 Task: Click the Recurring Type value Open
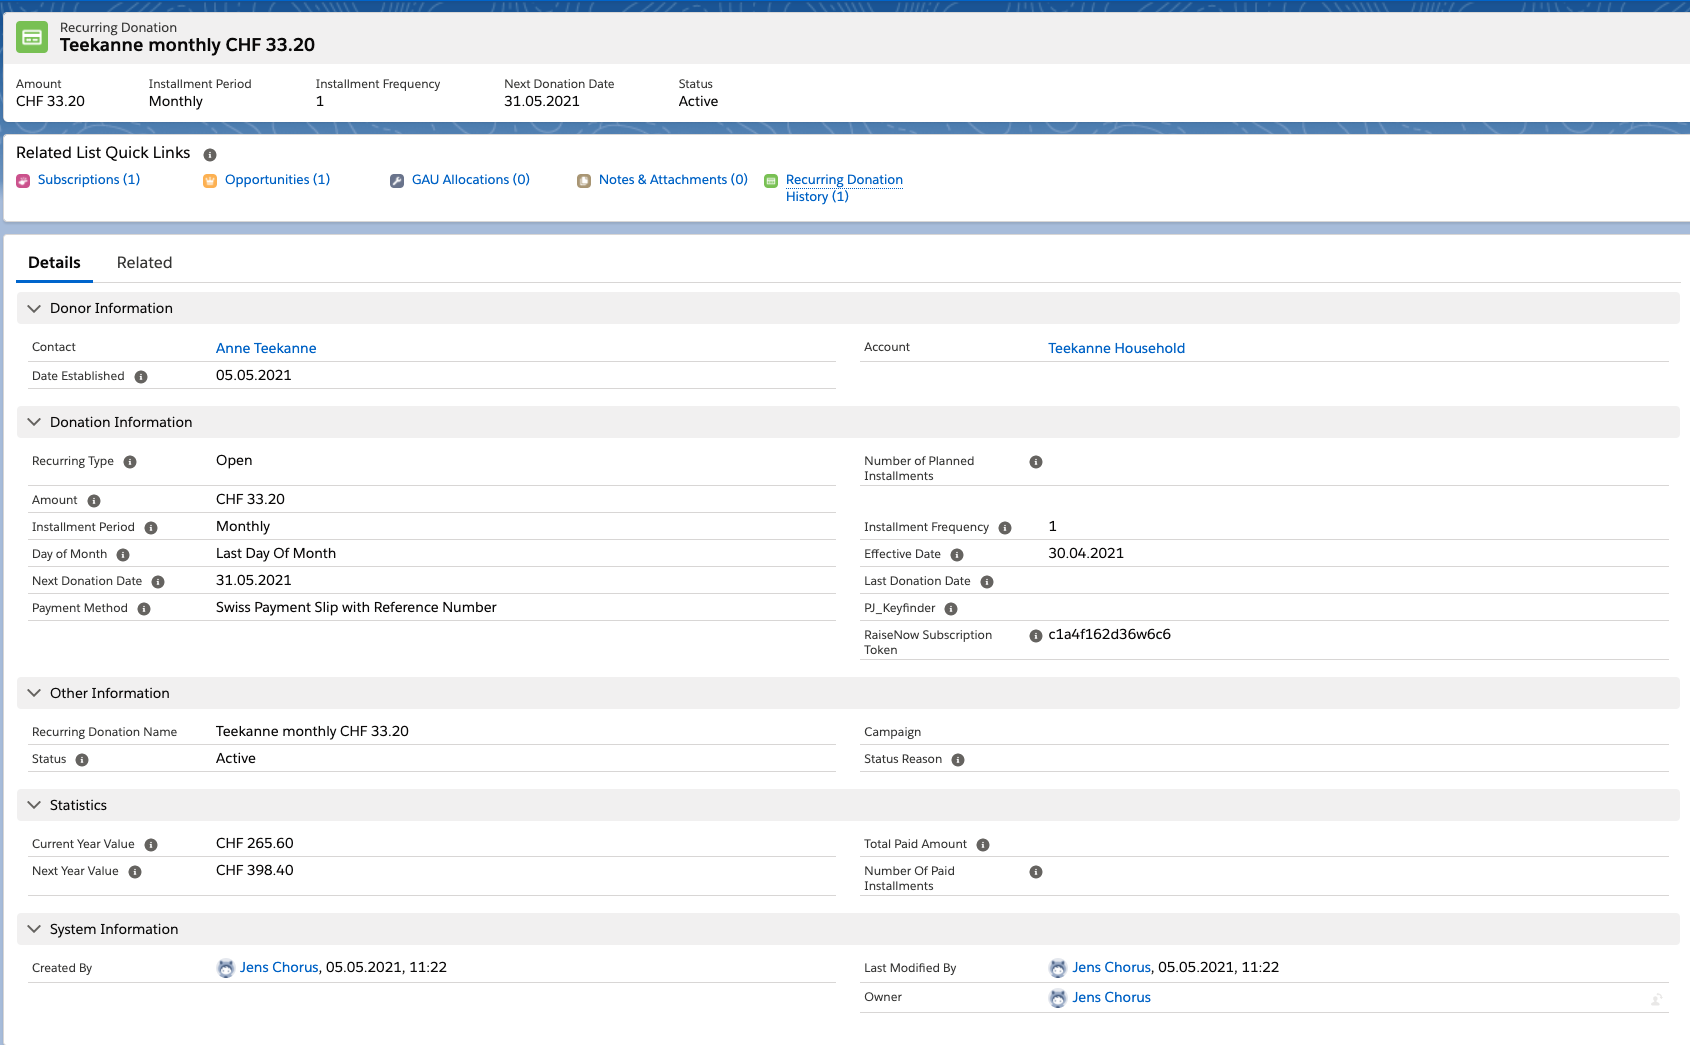[x=234, y=461]
